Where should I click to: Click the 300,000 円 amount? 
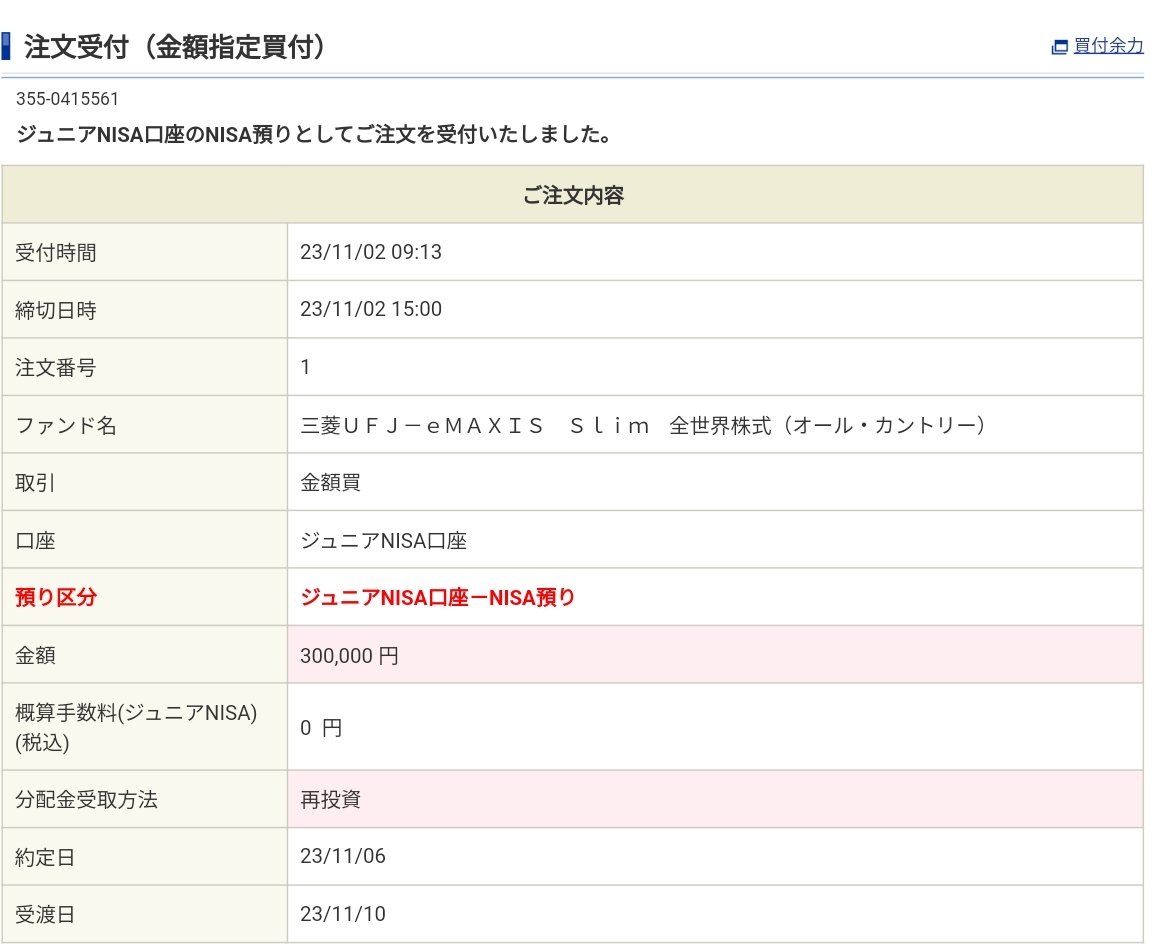click(349, 656)
